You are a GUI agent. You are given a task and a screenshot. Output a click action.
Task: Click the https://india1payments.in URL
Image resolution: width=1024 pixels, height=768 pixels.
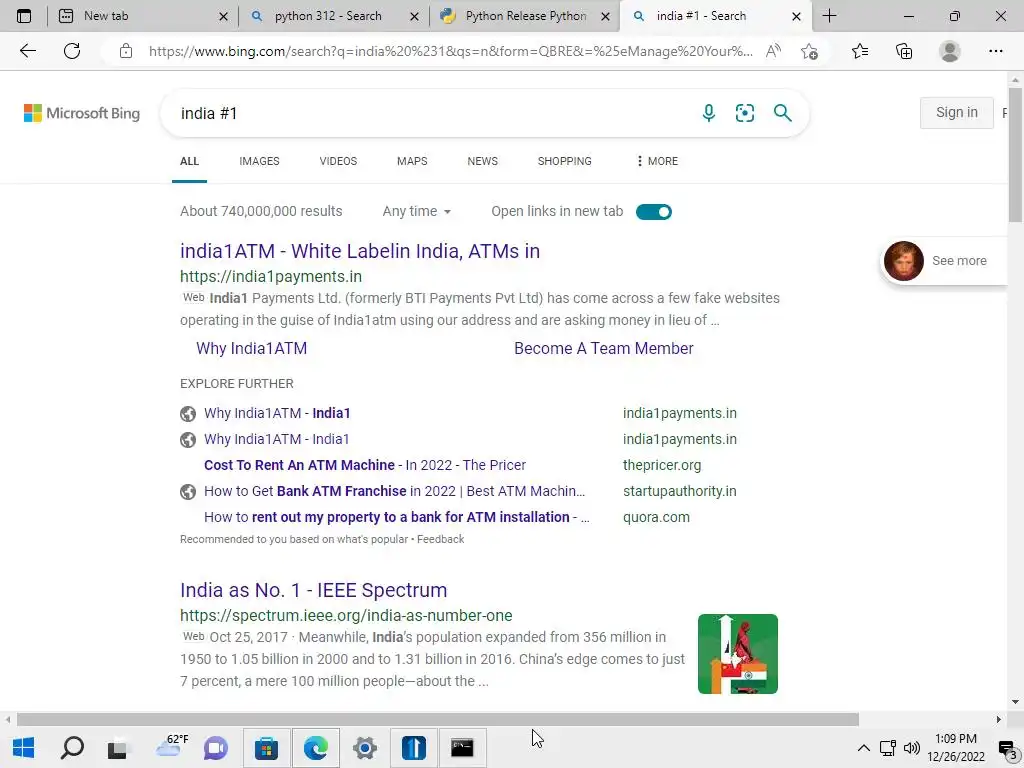point(271,276)
